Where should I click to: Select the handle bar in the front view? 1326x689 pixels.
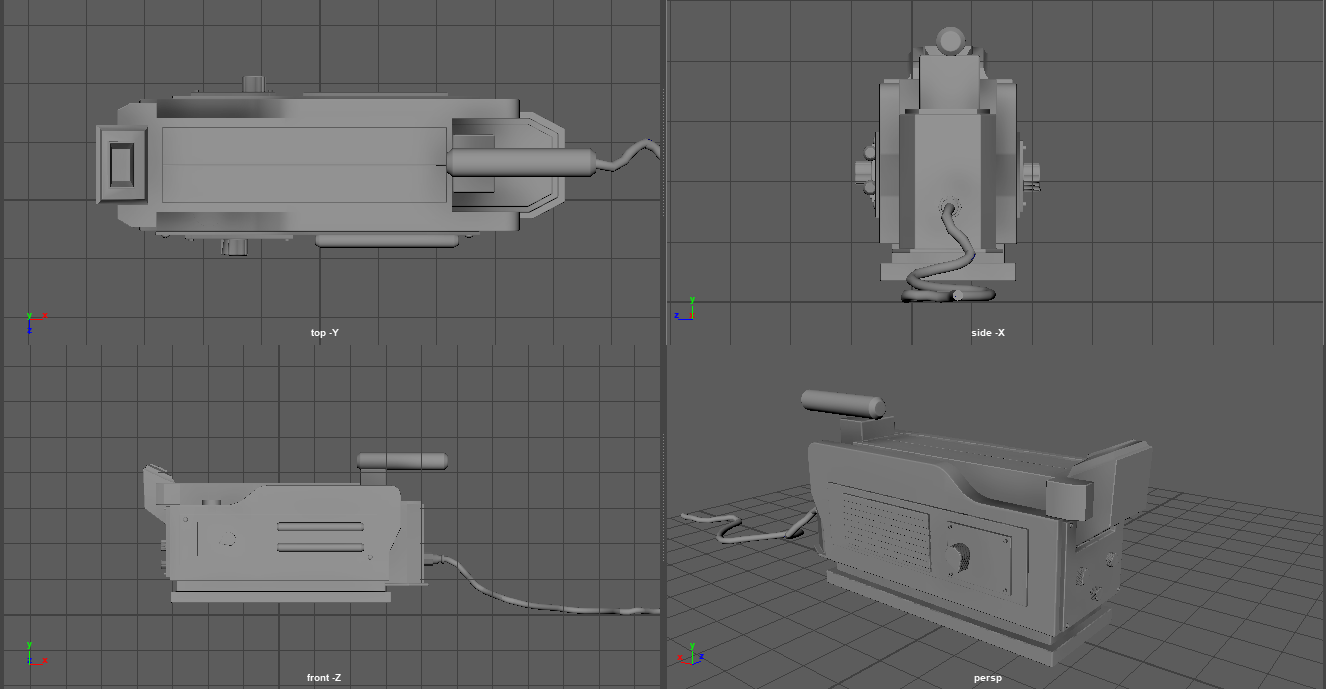pos(402,461)
